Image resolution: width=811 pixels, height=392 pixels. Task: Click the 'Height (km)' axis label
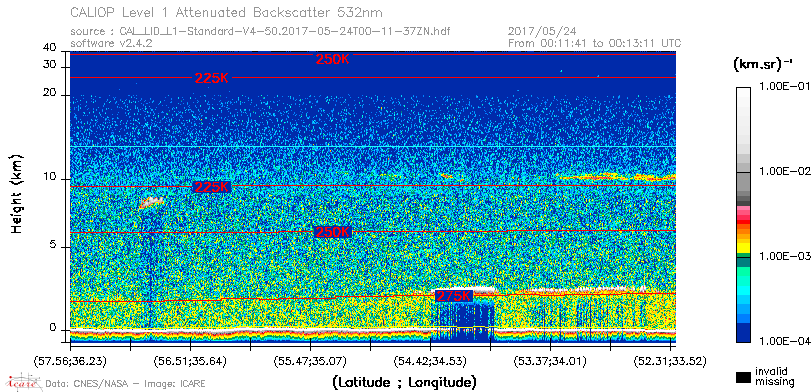pyautogui.click(x=17, y=193)
